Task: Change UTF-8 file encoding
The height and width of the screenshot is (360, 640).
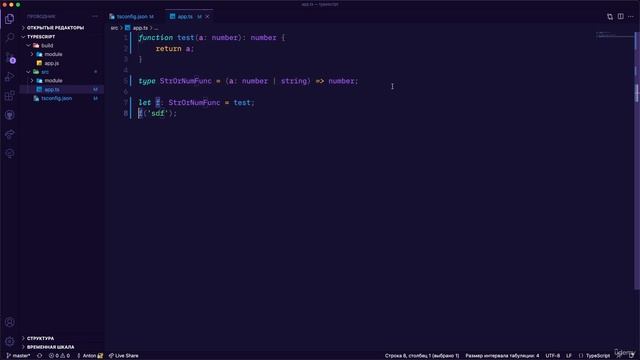Action: click(553, 356)
